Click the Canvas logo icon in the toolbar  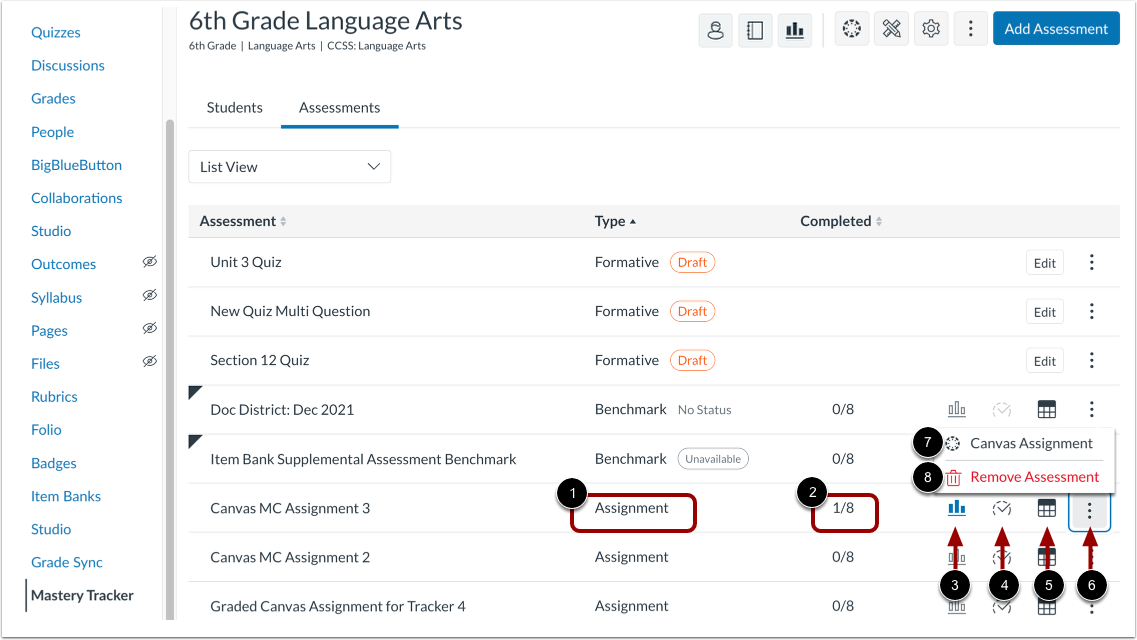(x=851, y=29)
